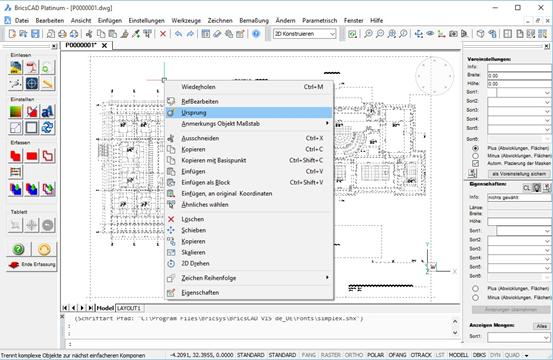Click the 'Ende Erfassung' button

32,264
